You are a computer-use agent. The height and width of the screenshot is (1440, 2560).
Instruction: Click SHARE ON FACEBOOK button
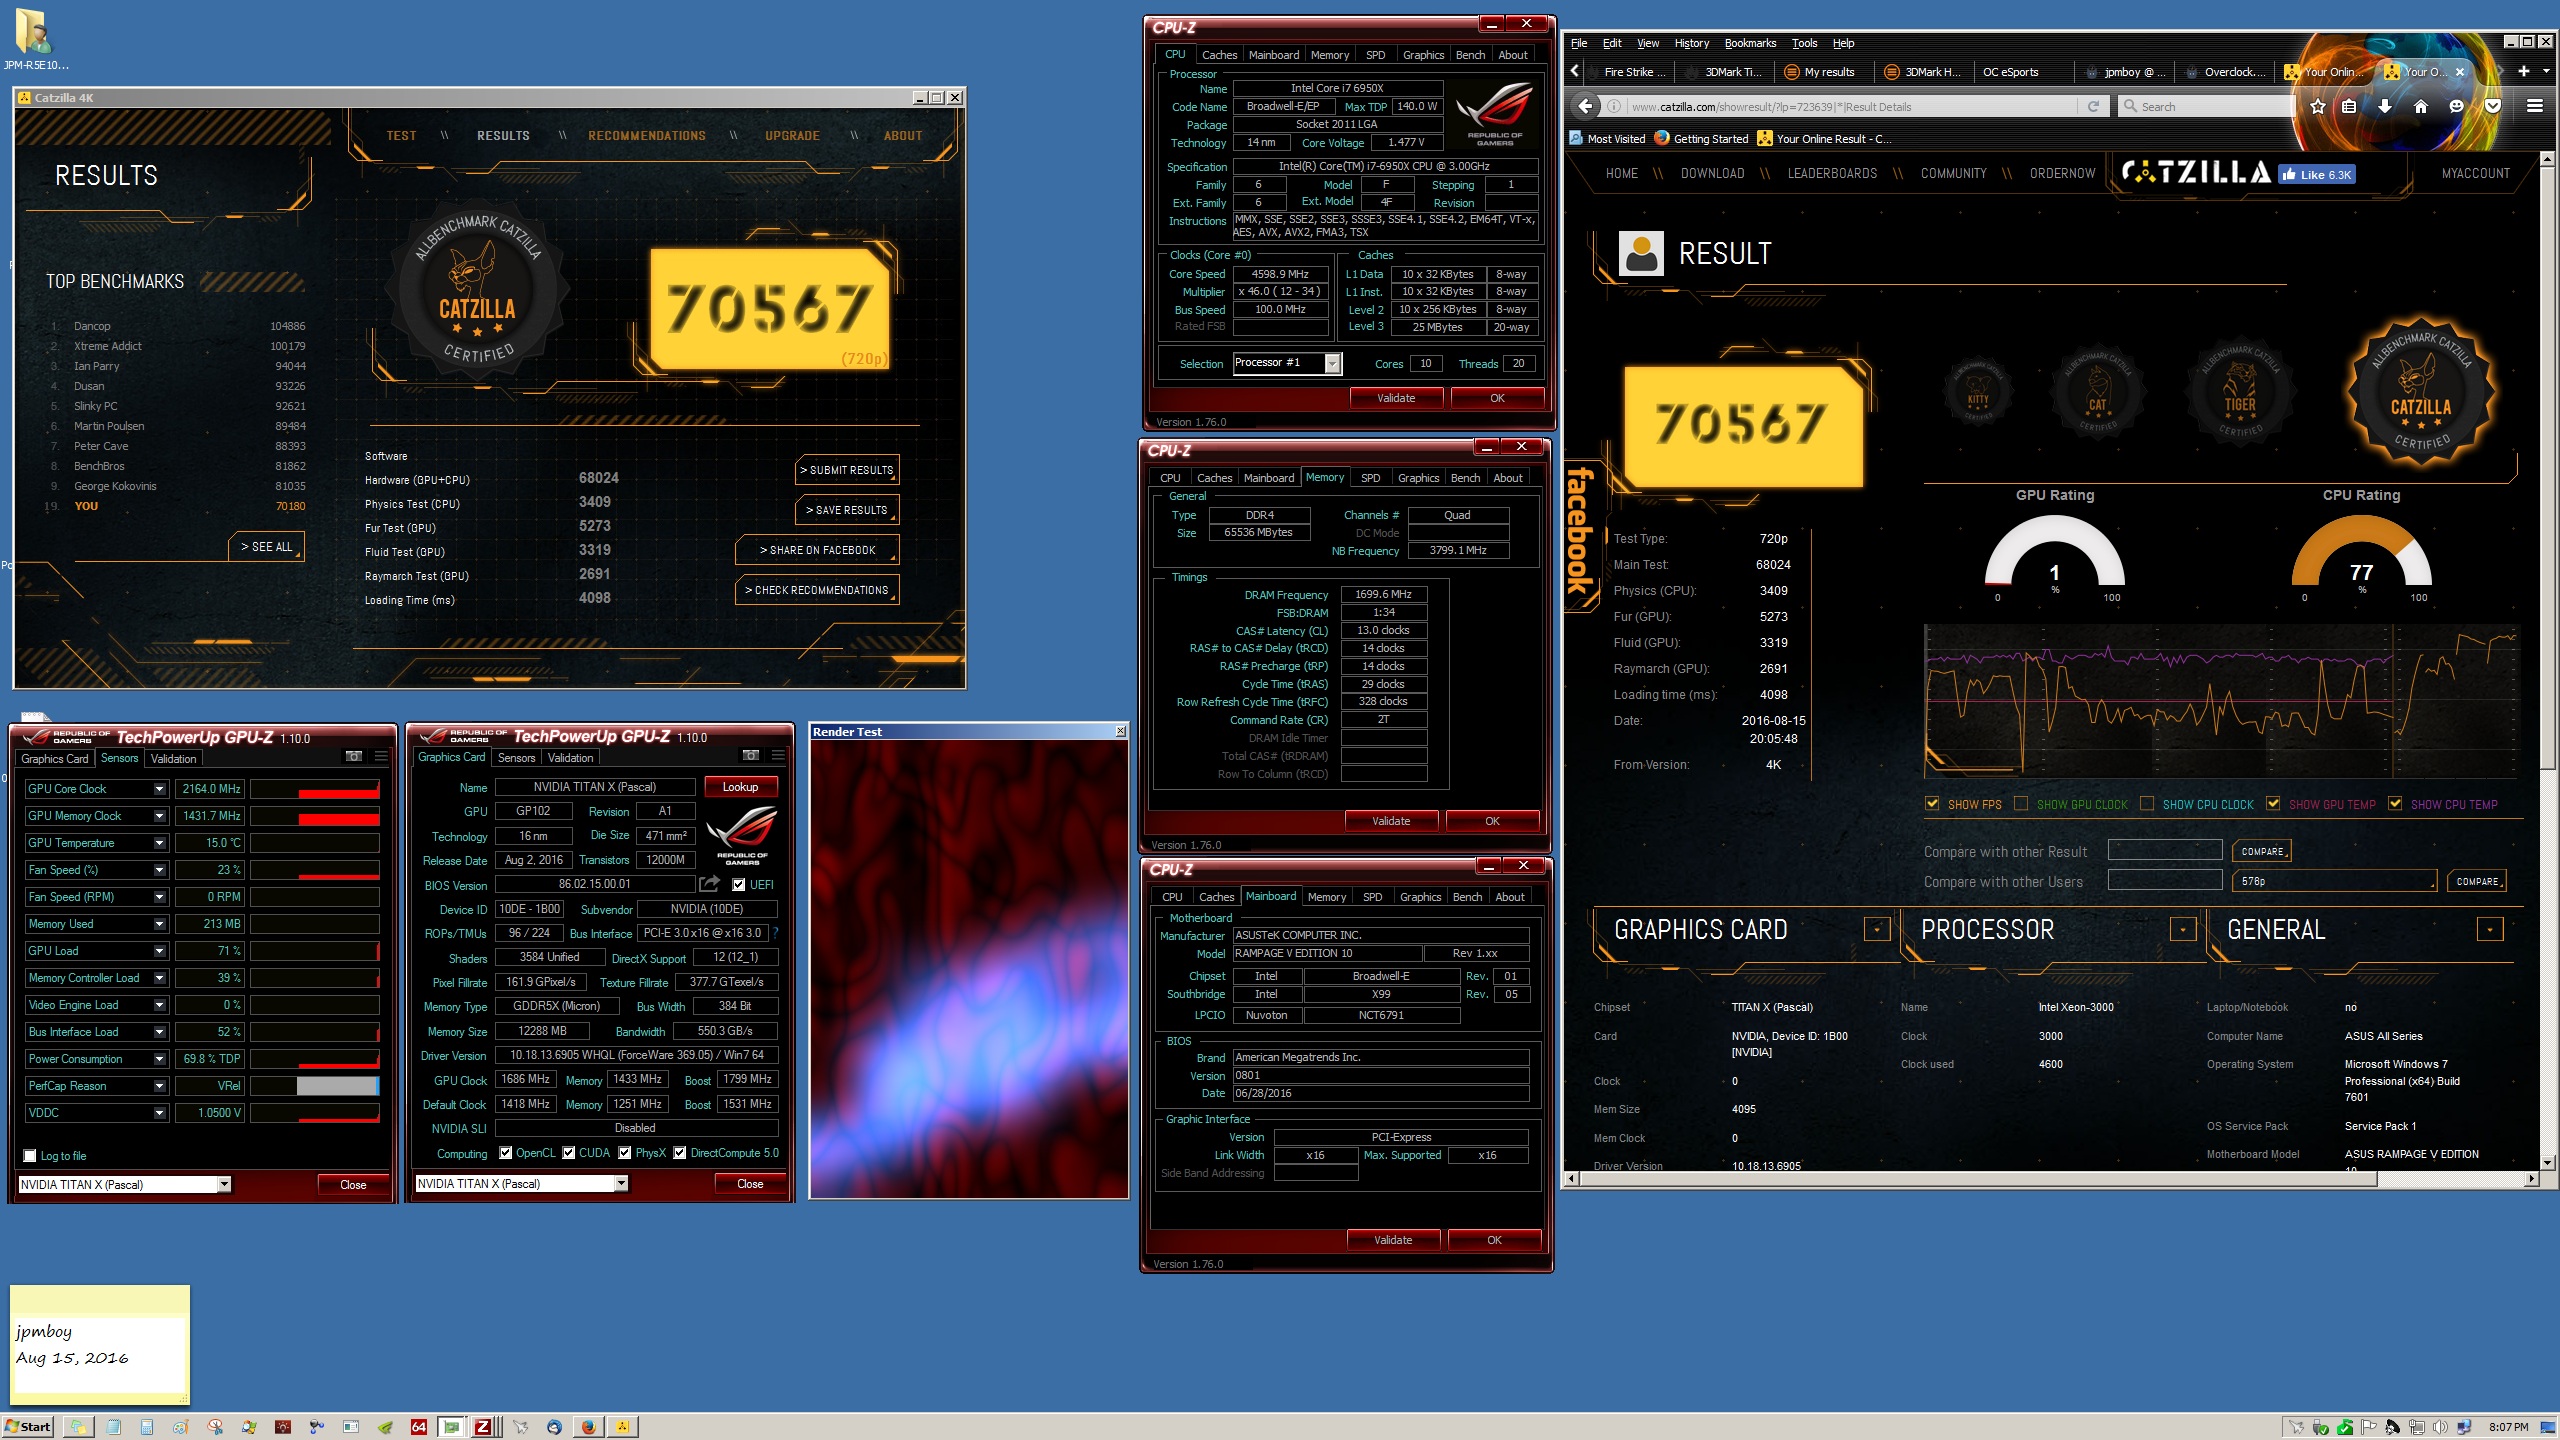pyautogui.click(x=817, y=550)
